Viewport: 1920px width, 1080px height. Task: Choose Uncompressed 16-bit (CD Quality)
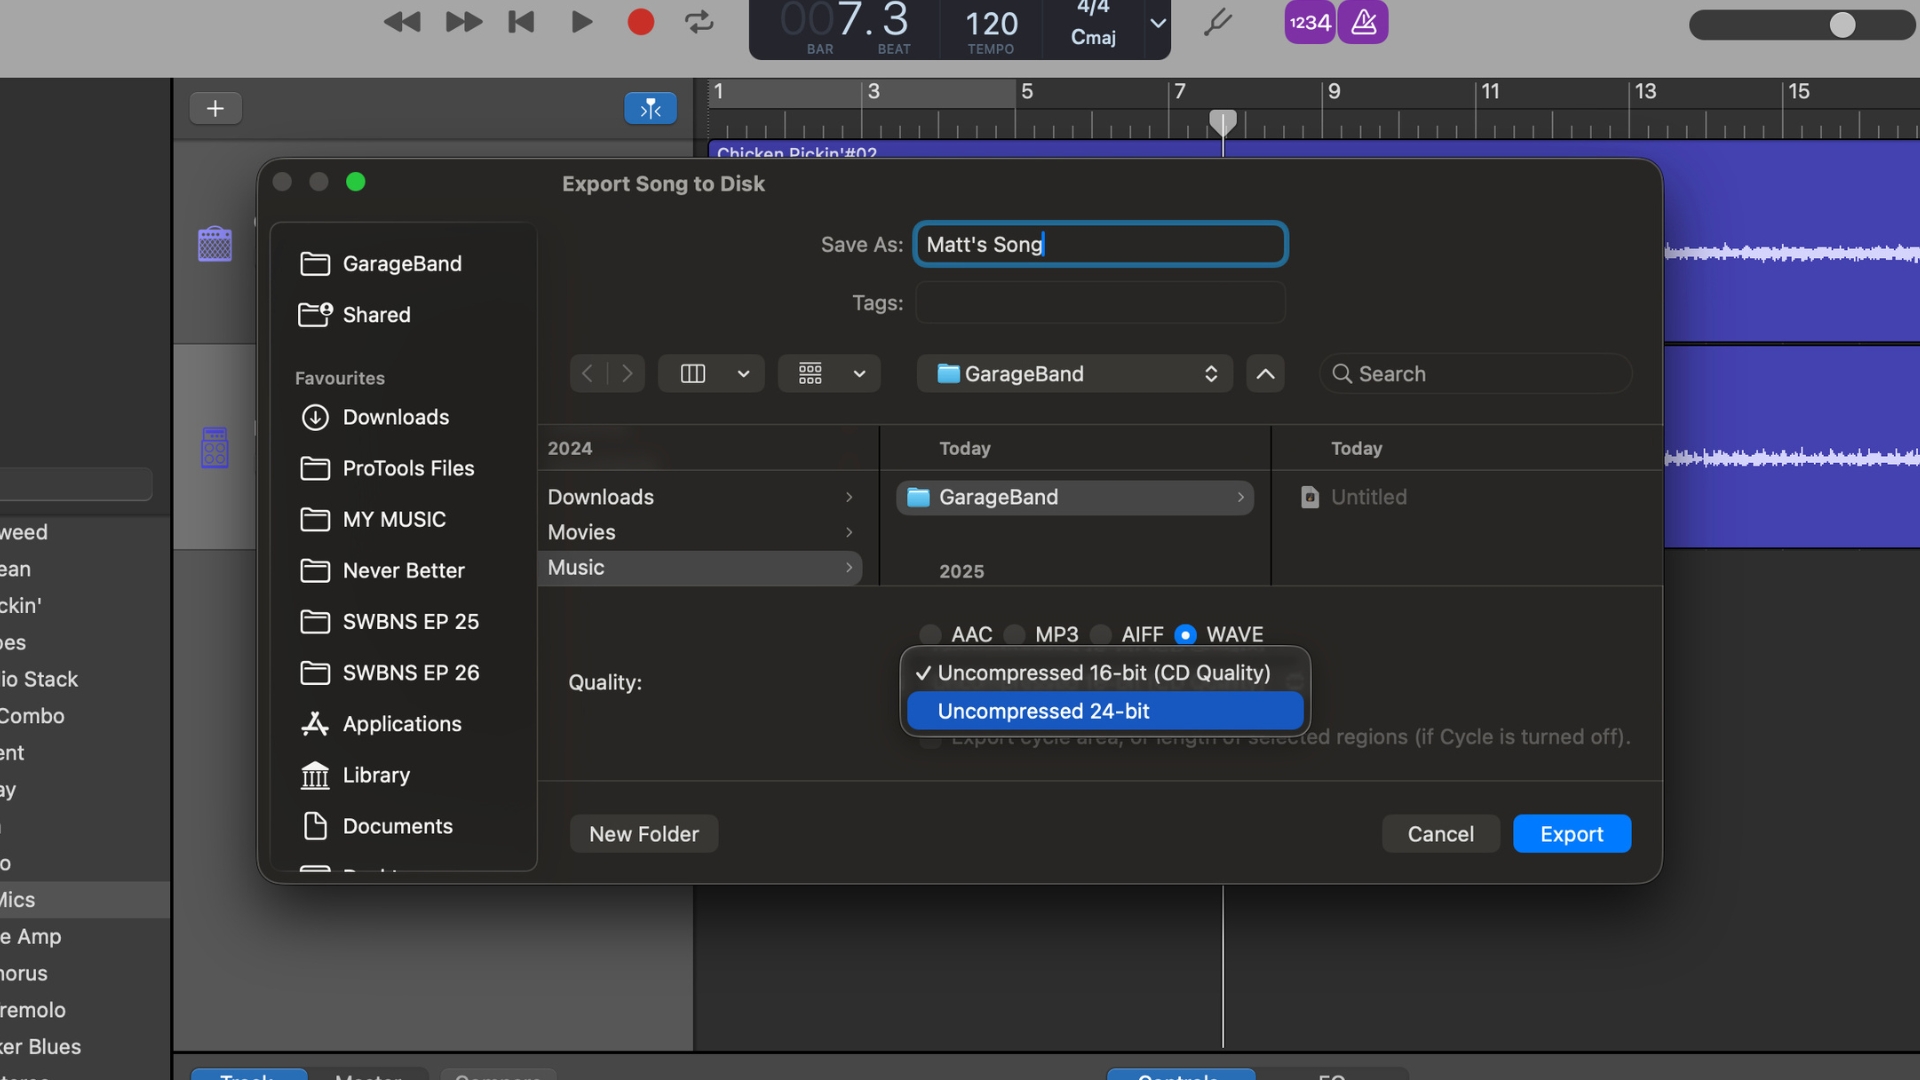coord(1104,672)
